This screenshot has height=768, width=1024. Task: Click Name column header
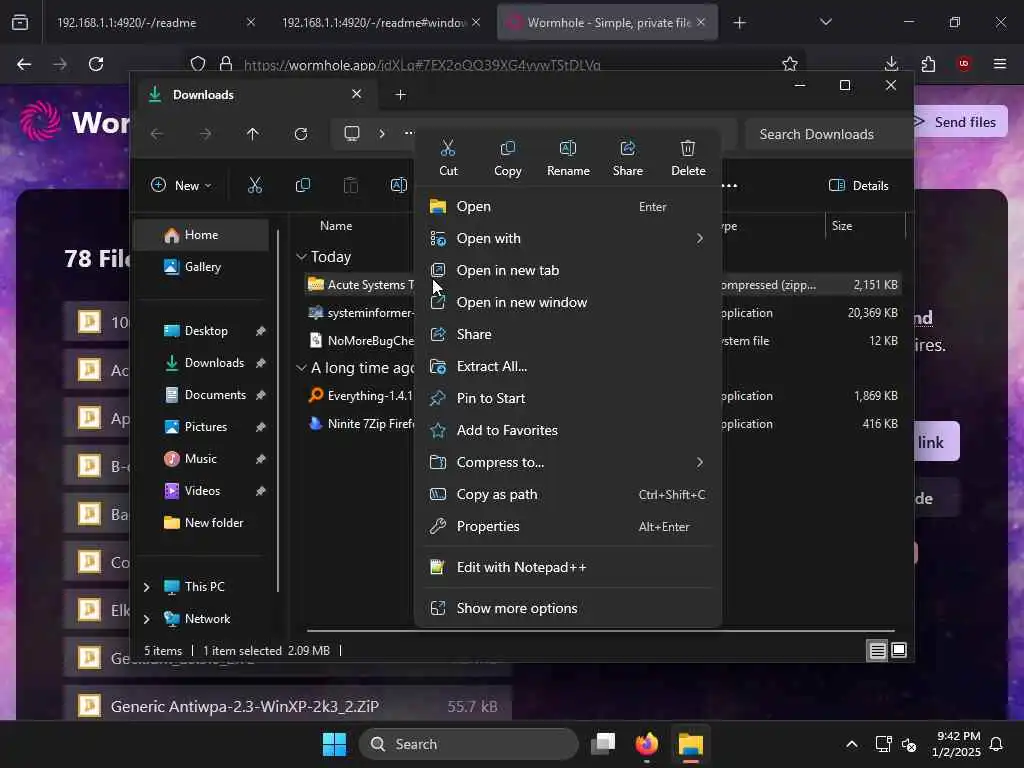tap(336, 226)
